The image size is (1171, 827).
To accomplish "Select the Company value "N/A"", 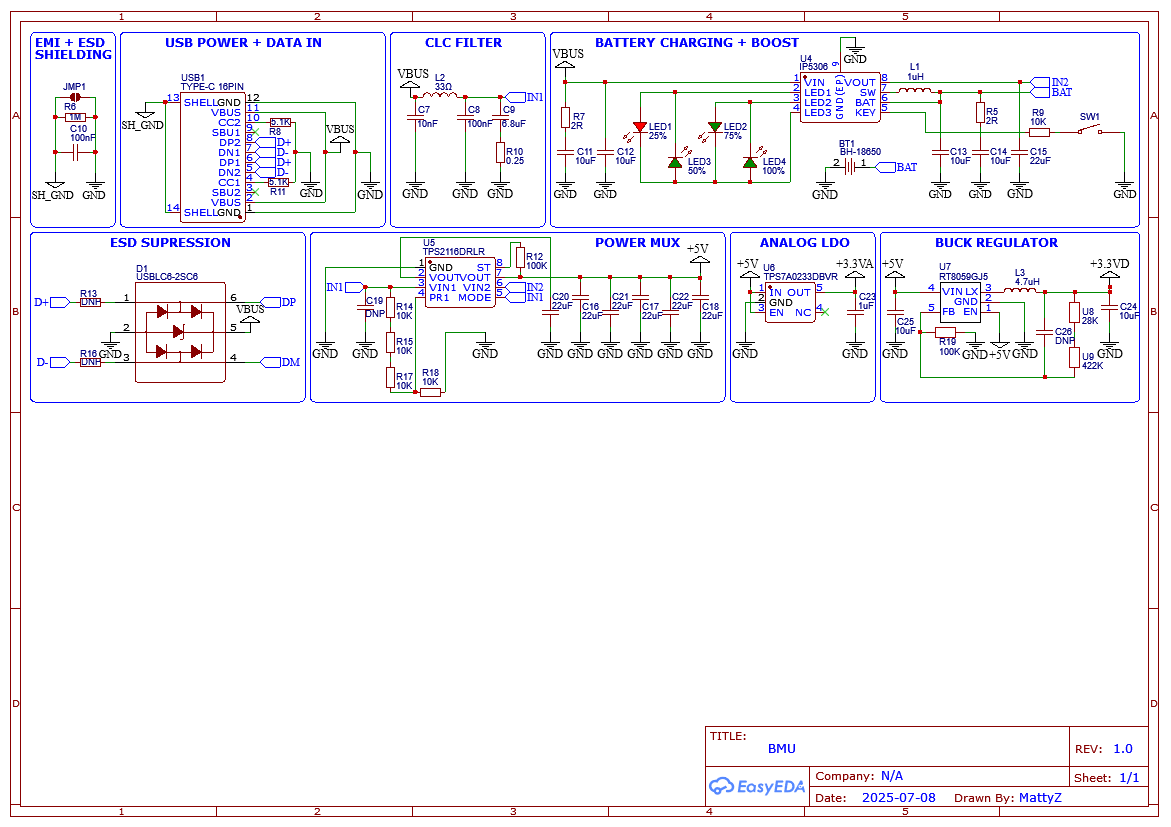I will click(x=892, y=775).
